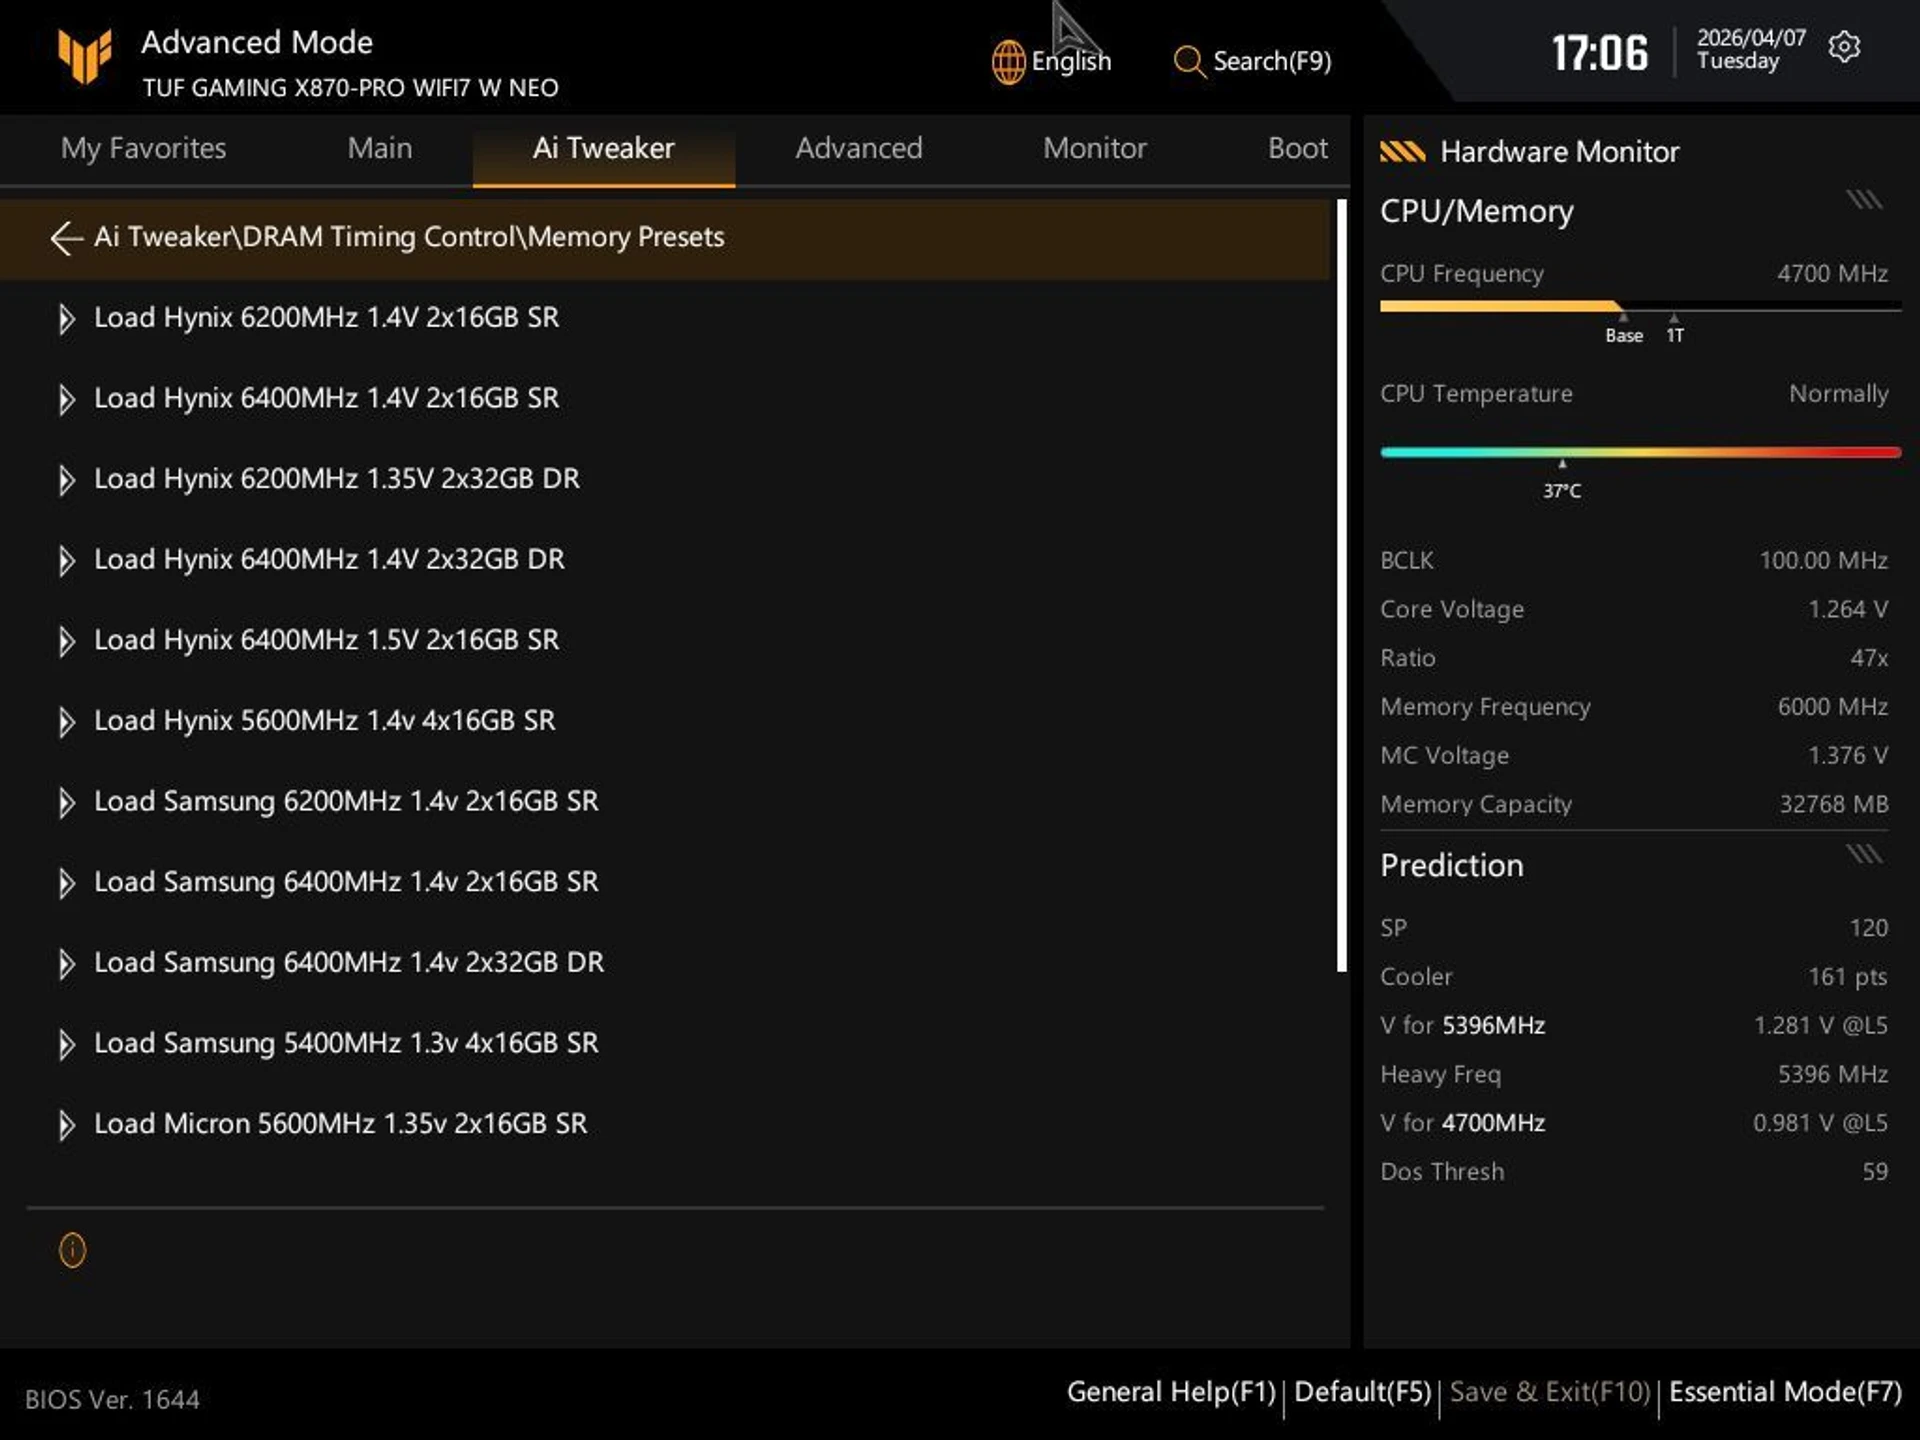
Task: Click the 17:06 clock display
Action: tap(1599, 53)
